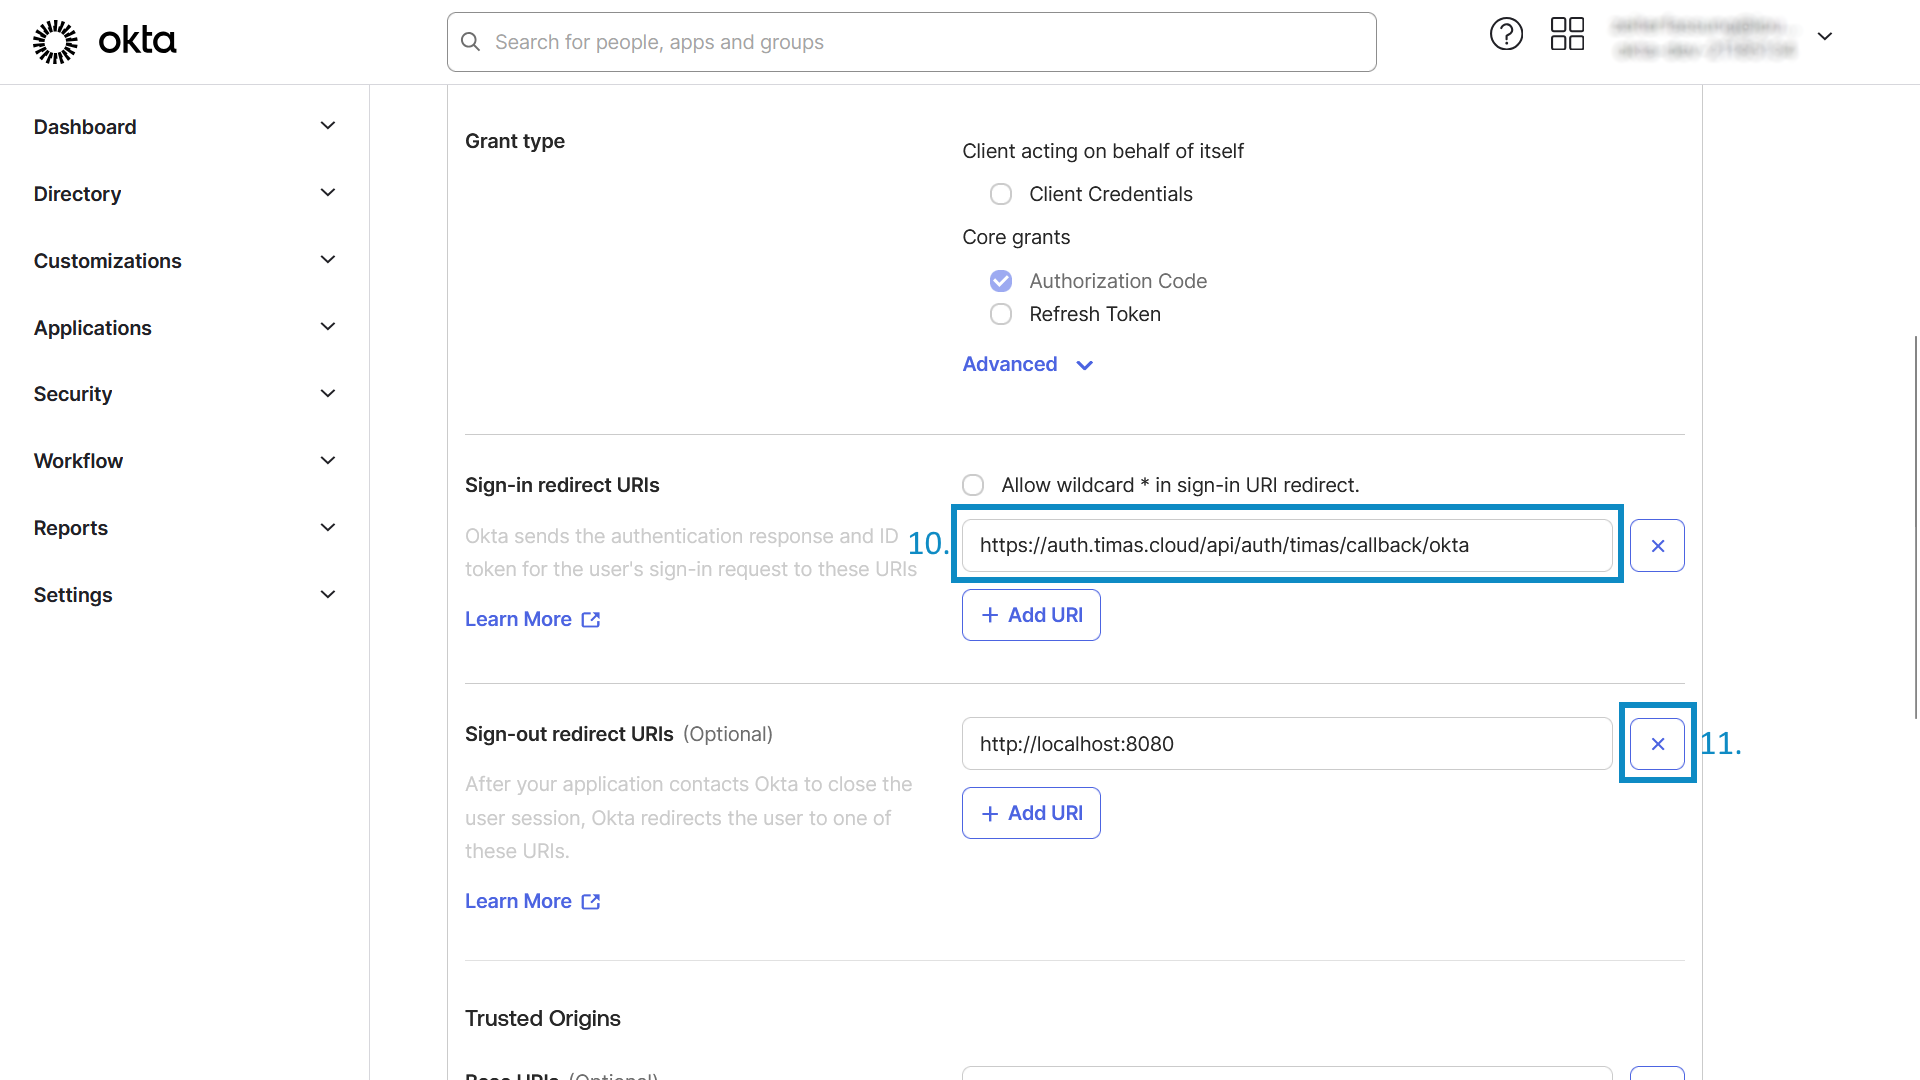Click the Trusted Origins heading

(543, 1018)
